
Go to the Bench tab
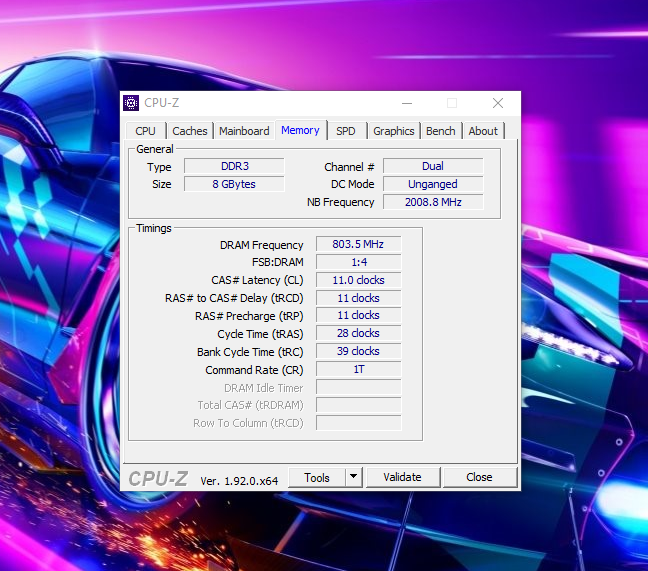[440, 131]
